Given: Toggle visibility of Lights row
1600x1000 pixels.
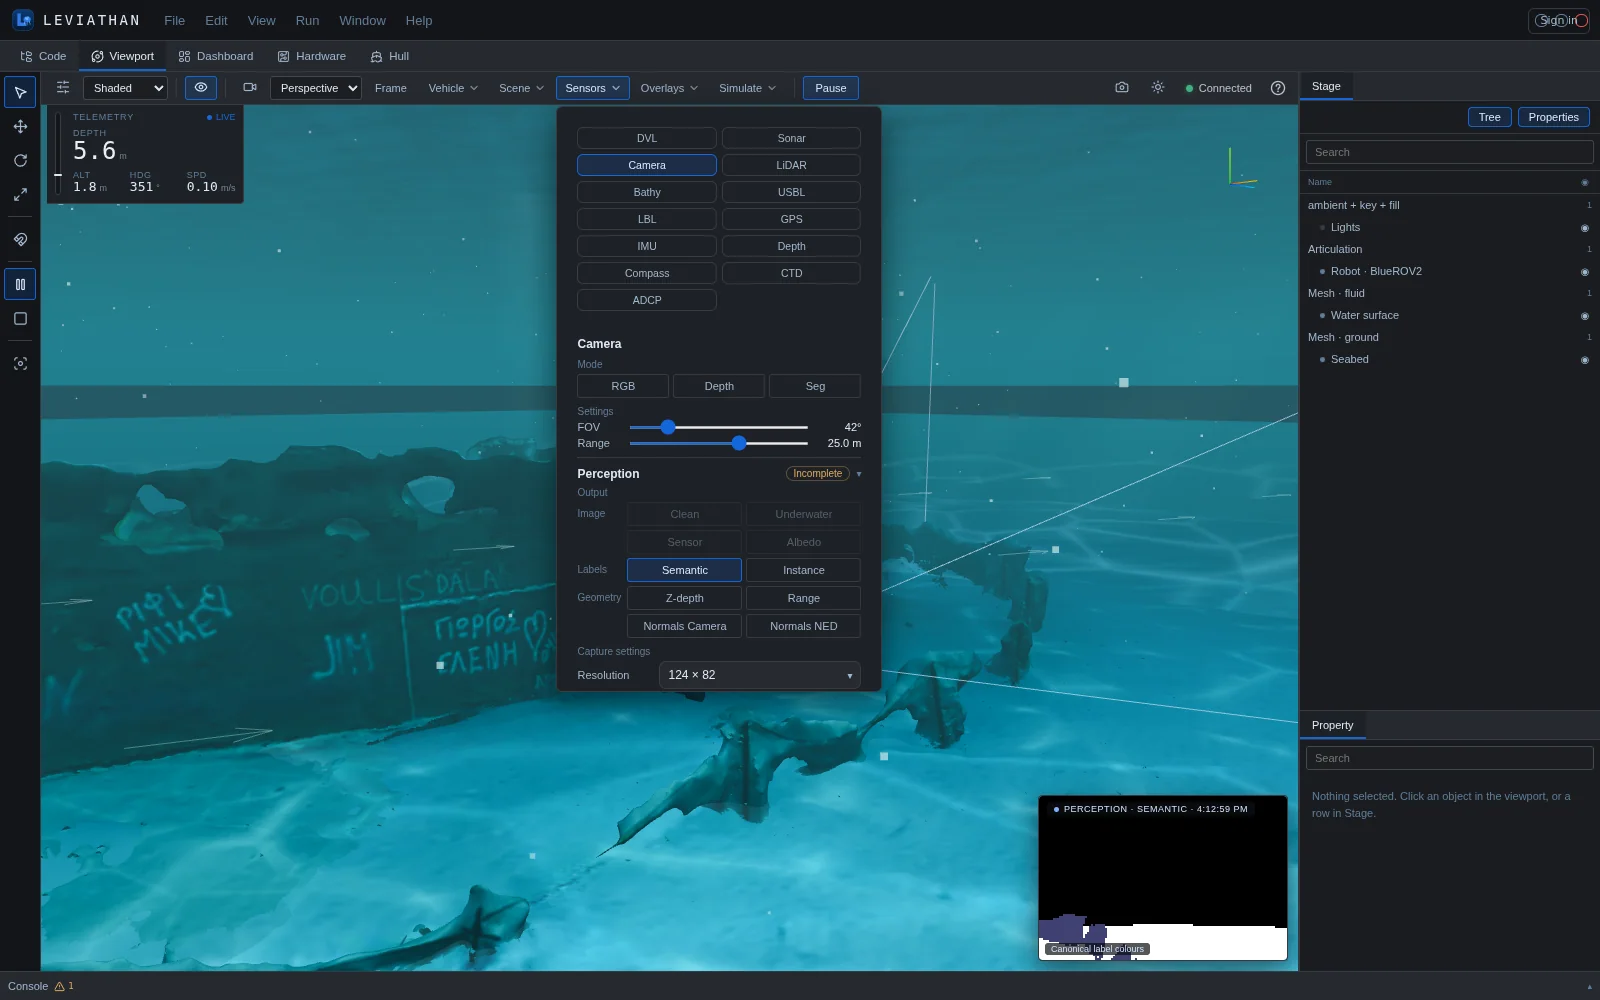Looking at the screenshot, I should pyautogui.click(x=1585, y=228).
